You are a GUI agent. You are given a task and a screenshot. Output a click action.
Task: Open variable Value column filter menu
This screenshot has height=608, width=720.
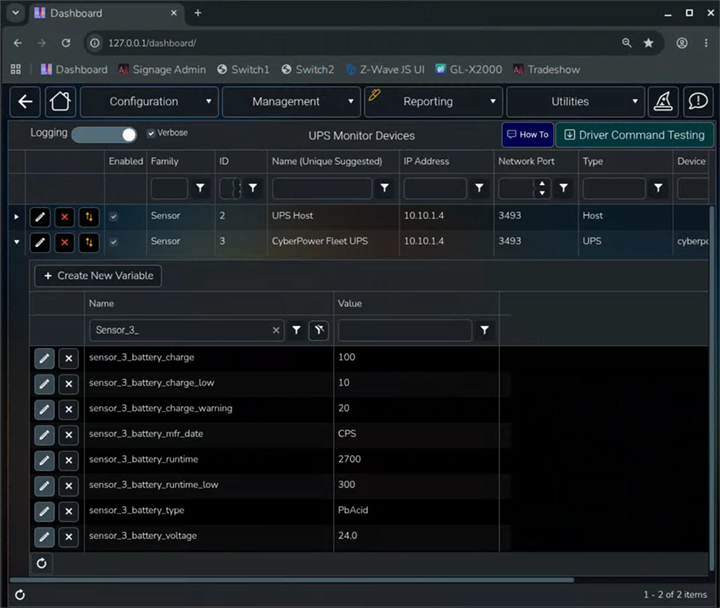[x=484, y=330]
